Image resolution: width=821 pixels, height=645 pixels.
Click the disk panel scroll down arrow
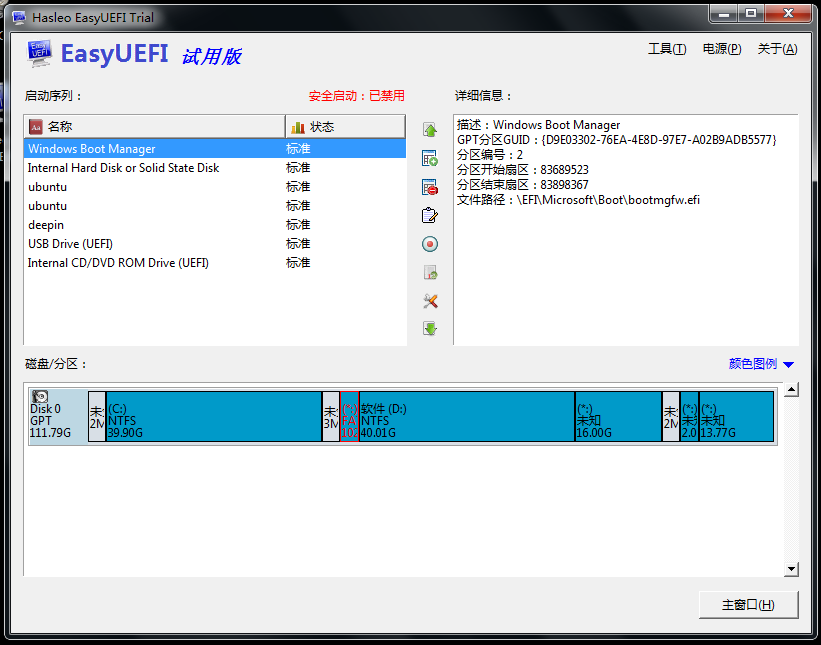(x=791, y=569)
